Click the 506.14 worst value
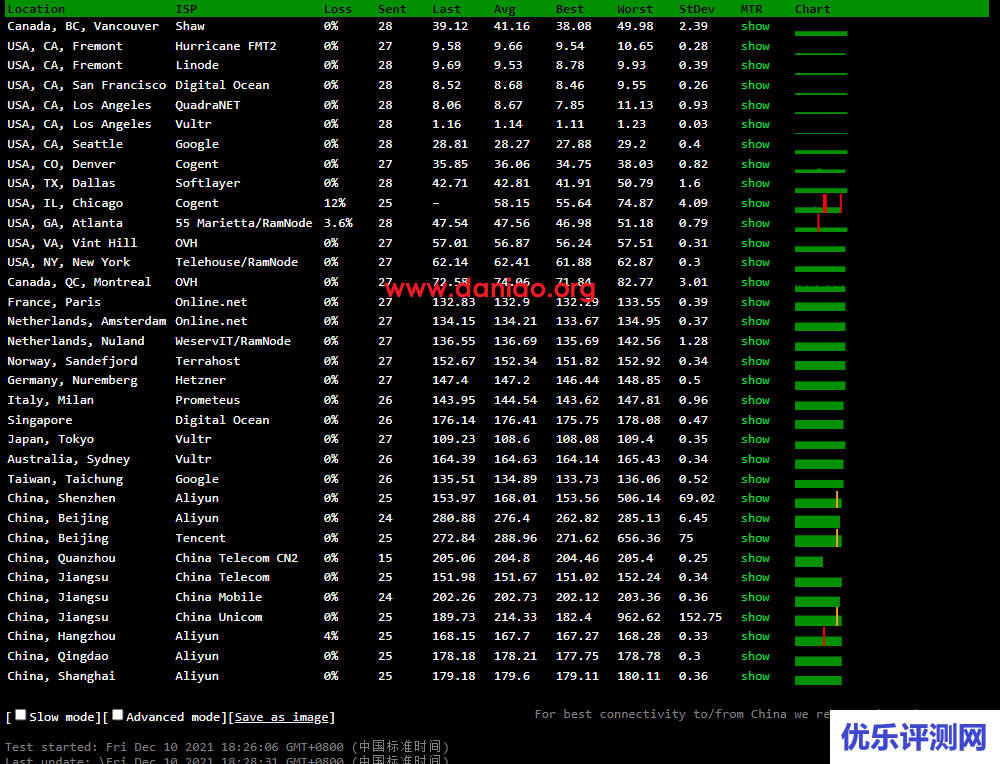The height and width of the screenshot is (764, 1000). coord(638,498)
